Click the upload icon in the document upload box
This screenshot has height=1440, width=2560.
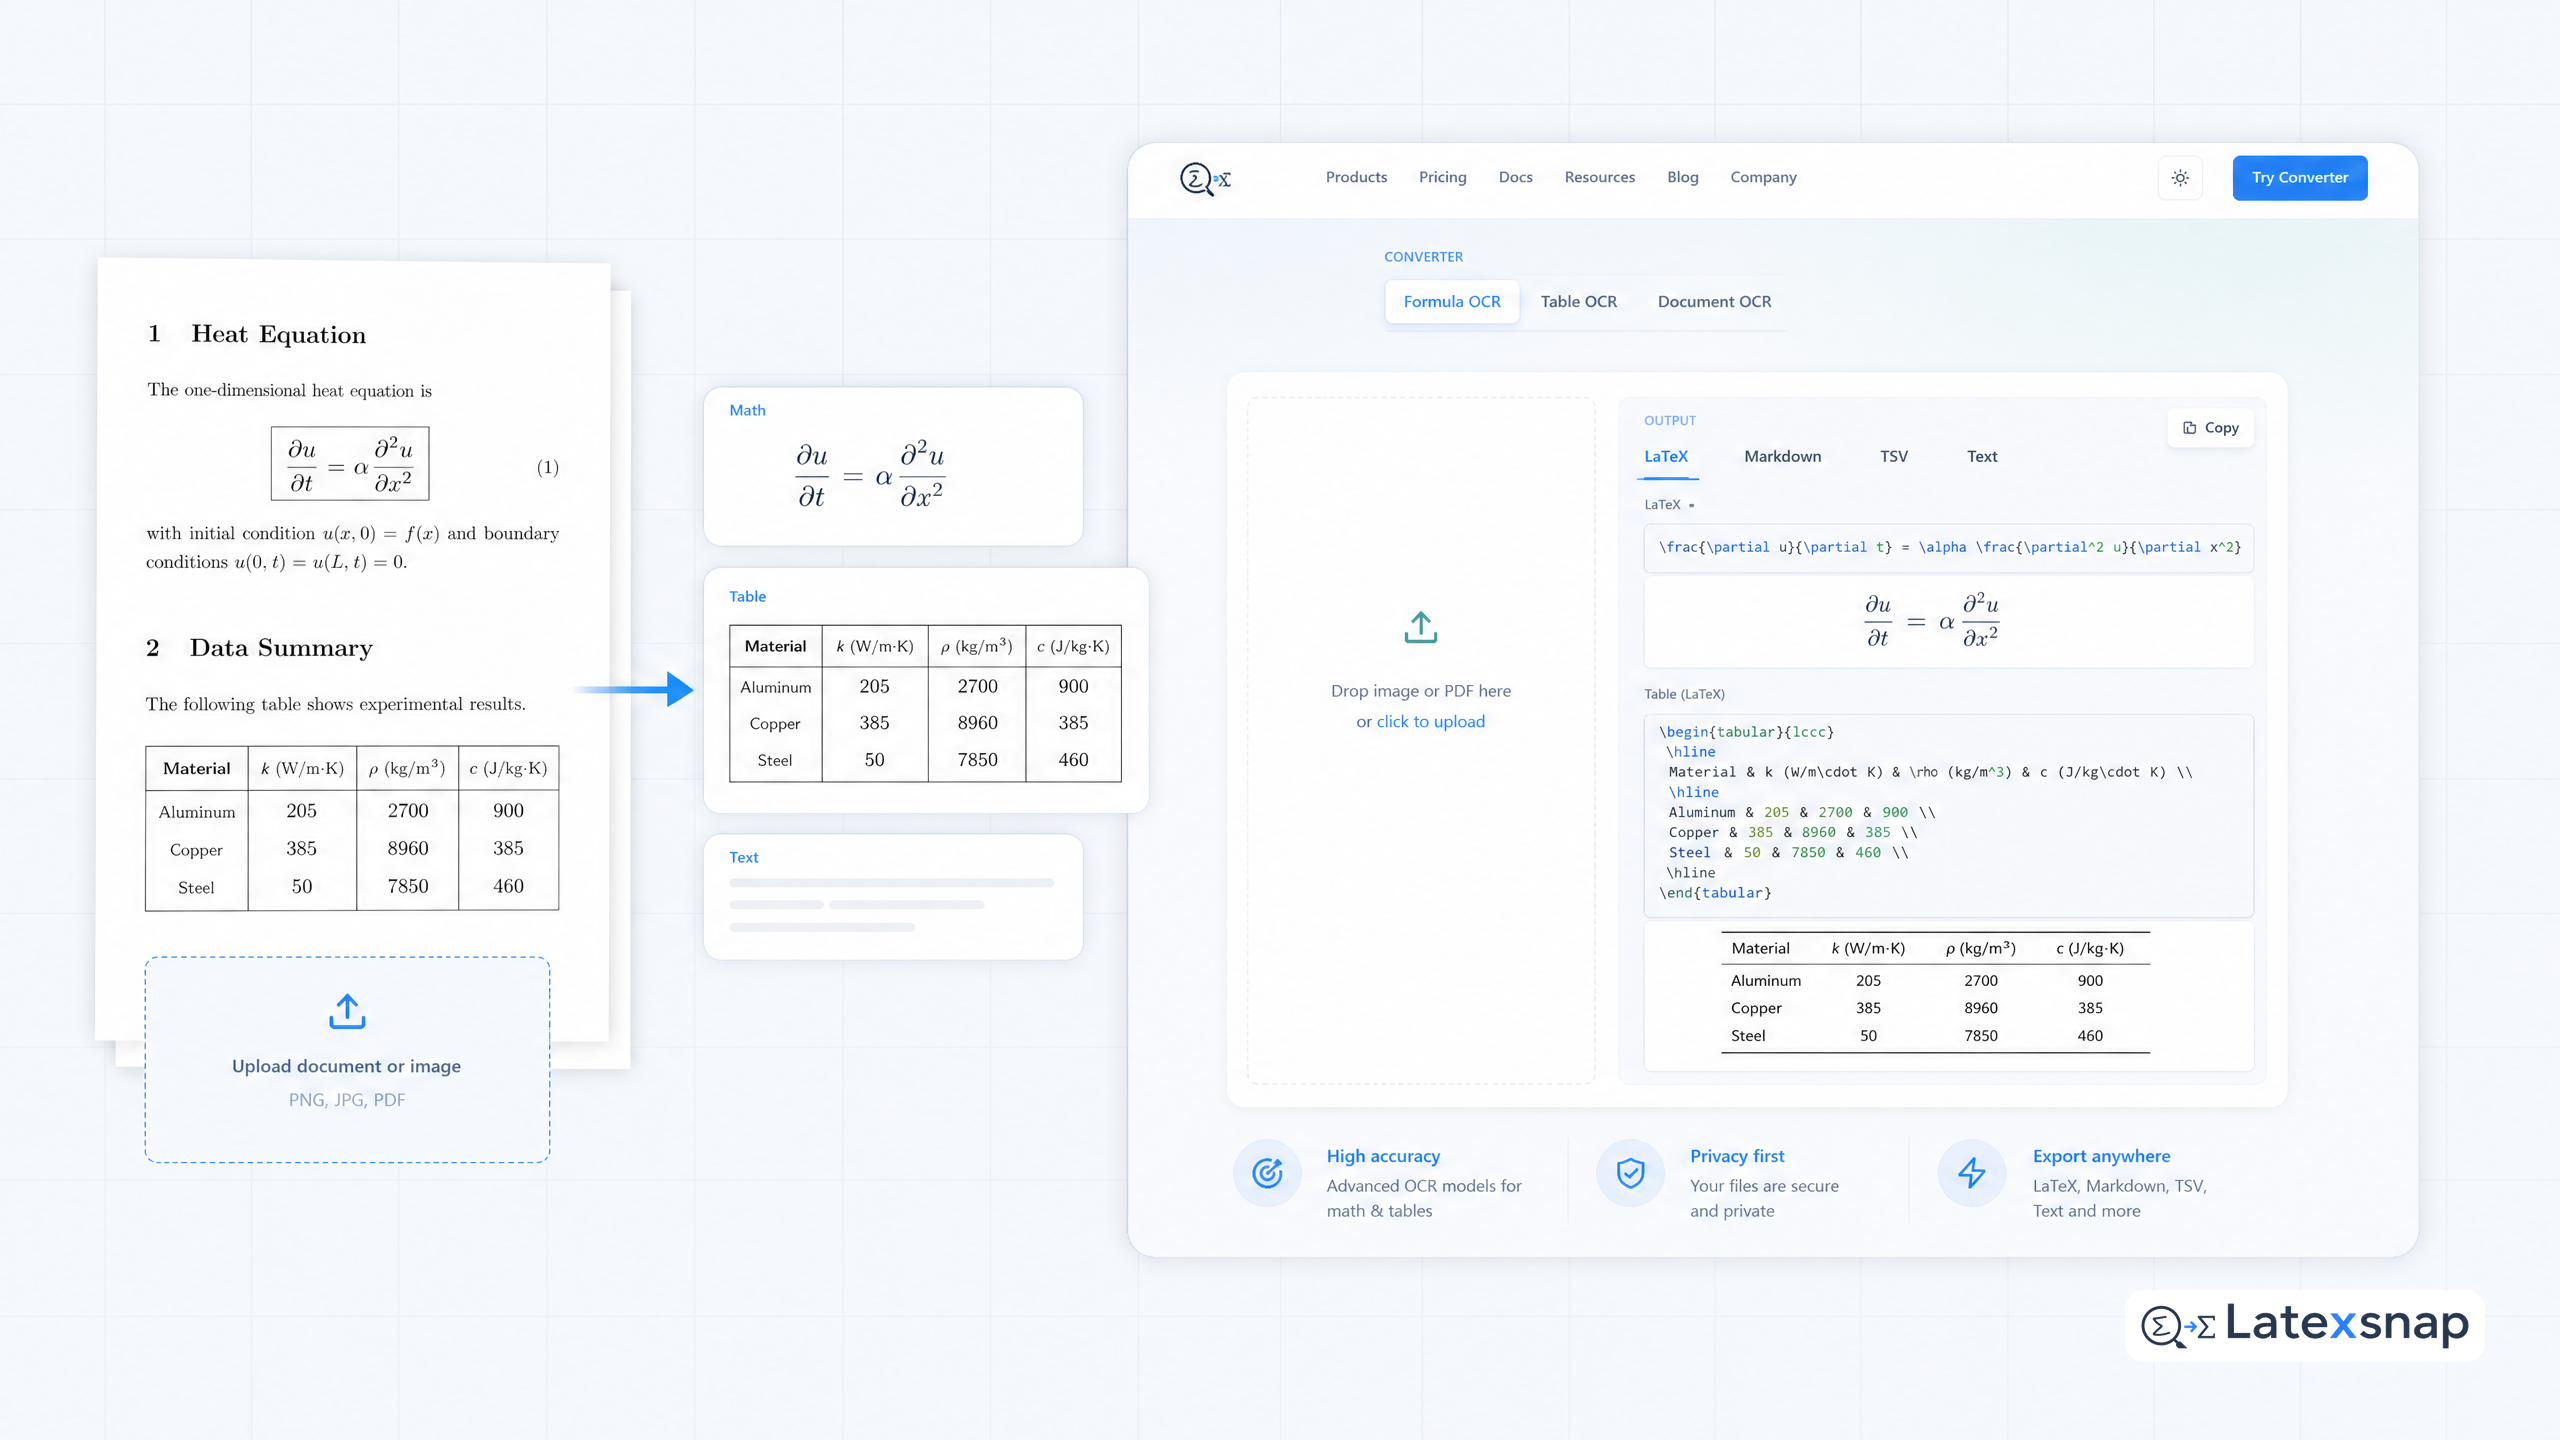[x=347, y=1011]
